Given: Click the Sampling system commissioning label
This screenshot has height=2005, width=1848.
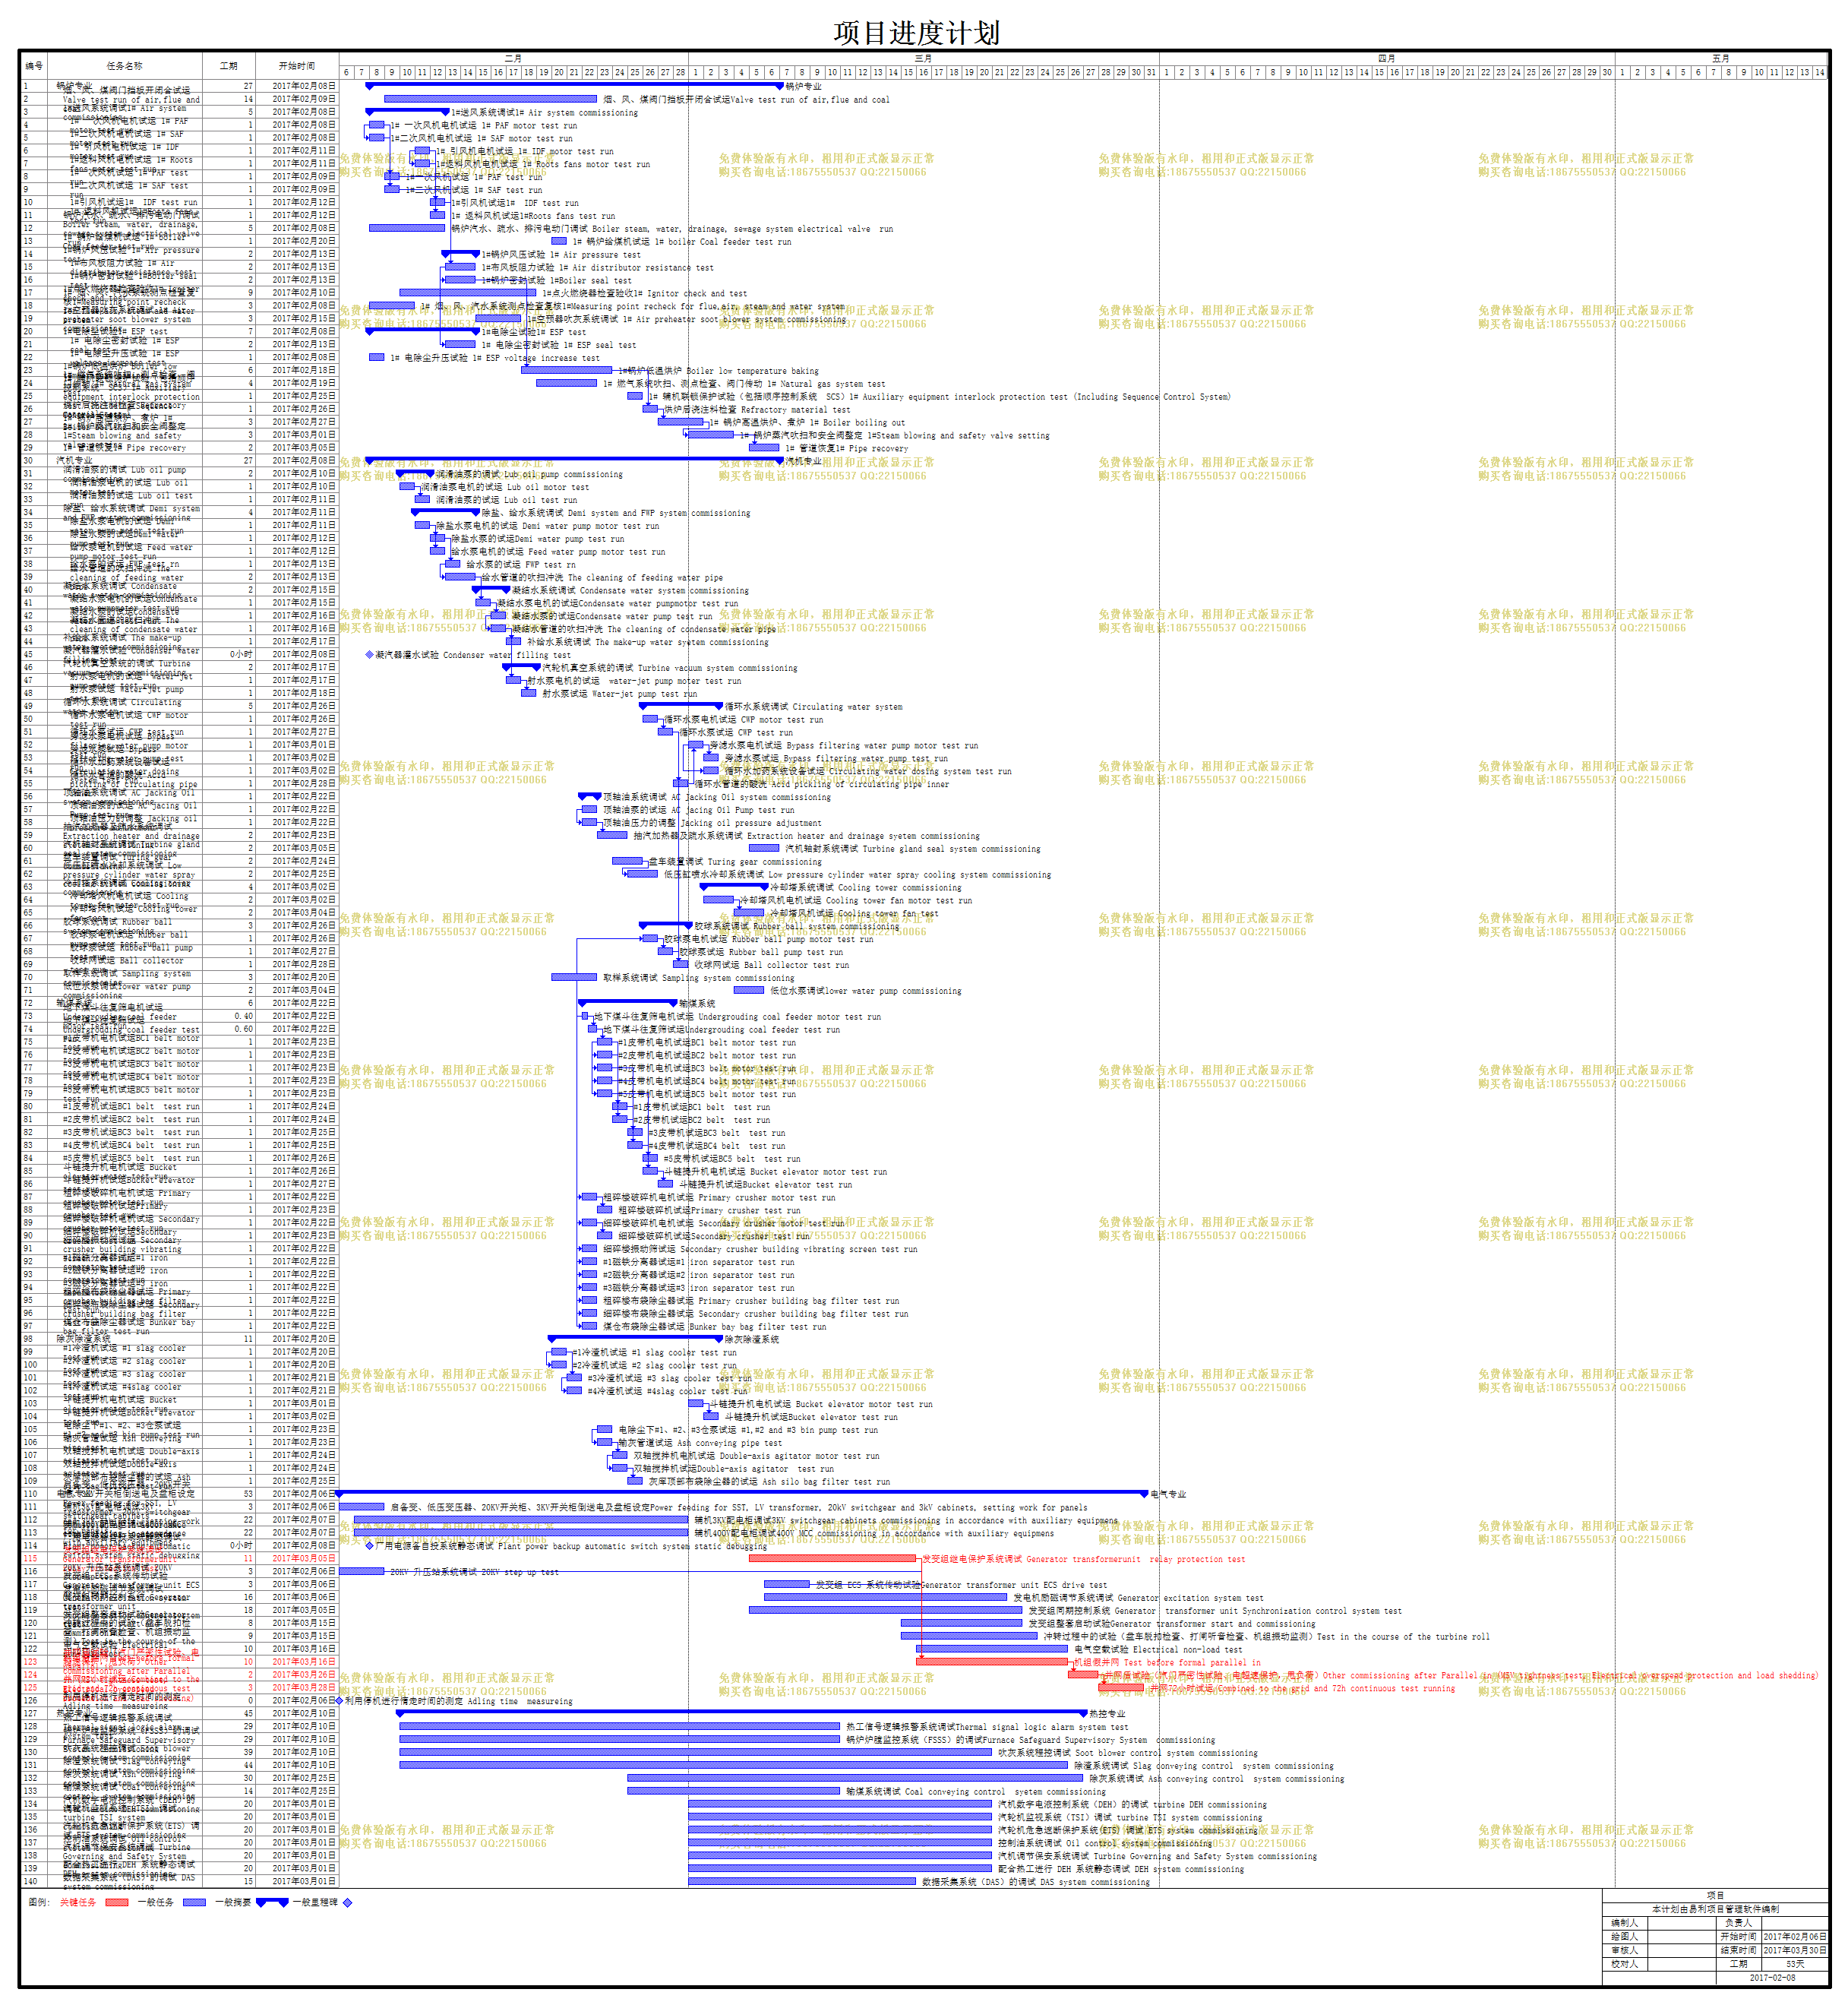Looking at the screenshot, I should (698, 978).
